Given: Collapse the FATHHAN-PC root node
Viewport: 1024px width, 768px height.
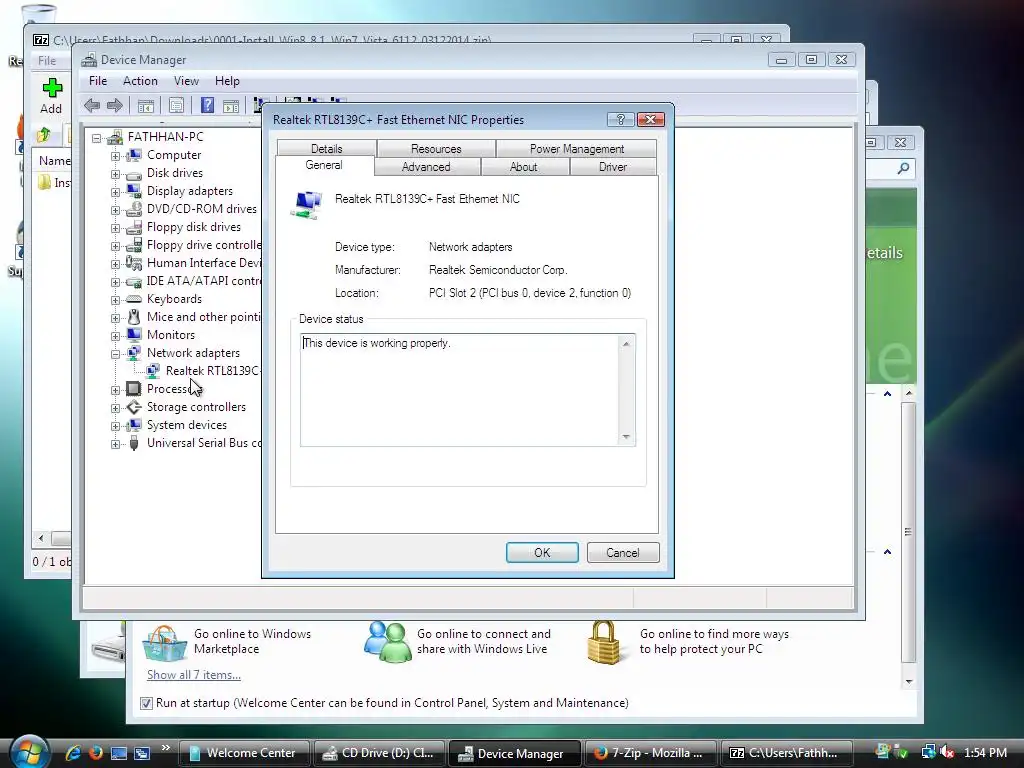Looking at the screenshot, I should click(x=97, y=138).
